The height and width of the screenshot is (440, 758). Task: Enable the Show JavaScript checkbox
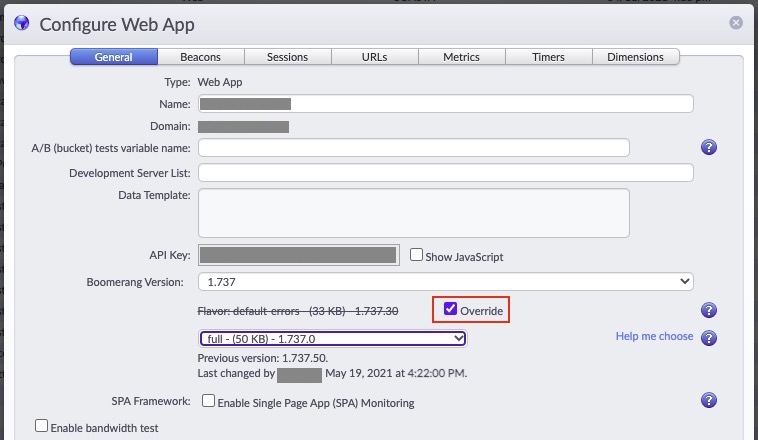tap(417, 255)
